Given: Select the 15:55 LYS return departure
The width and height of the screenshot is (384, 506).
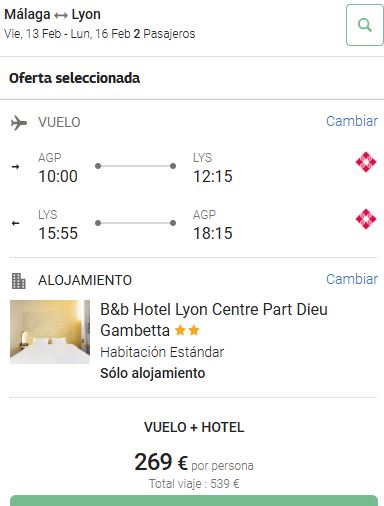Looking at the screenshot, I should coord(58,224).
